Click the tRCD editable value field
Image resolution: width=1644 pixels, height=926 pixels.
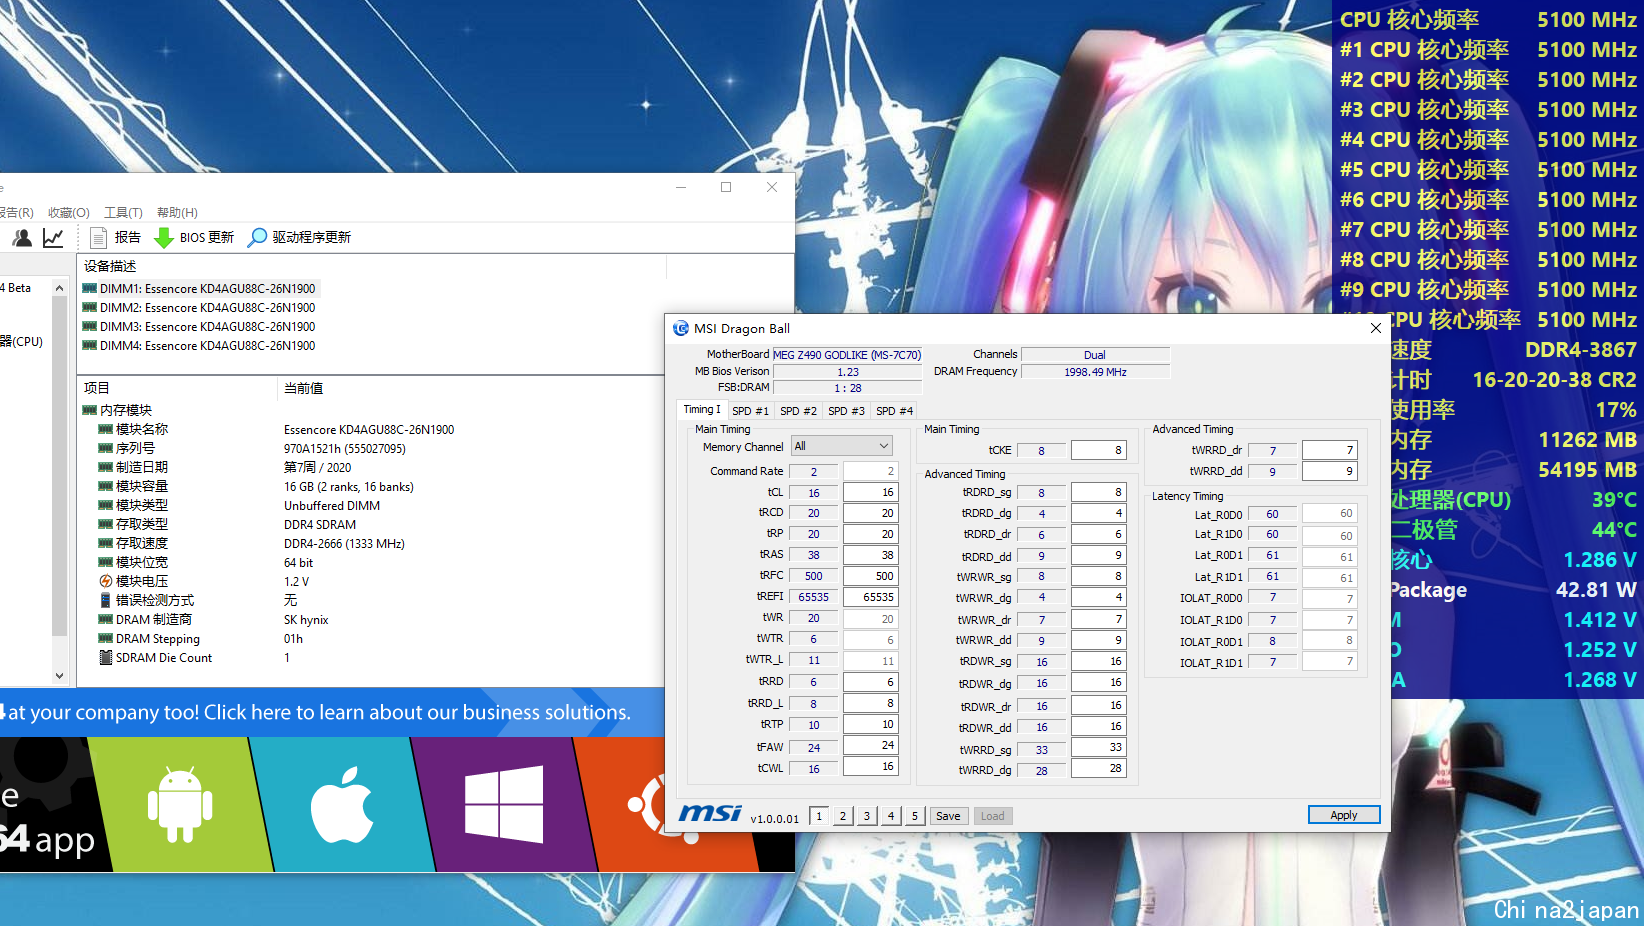(870, 513)
